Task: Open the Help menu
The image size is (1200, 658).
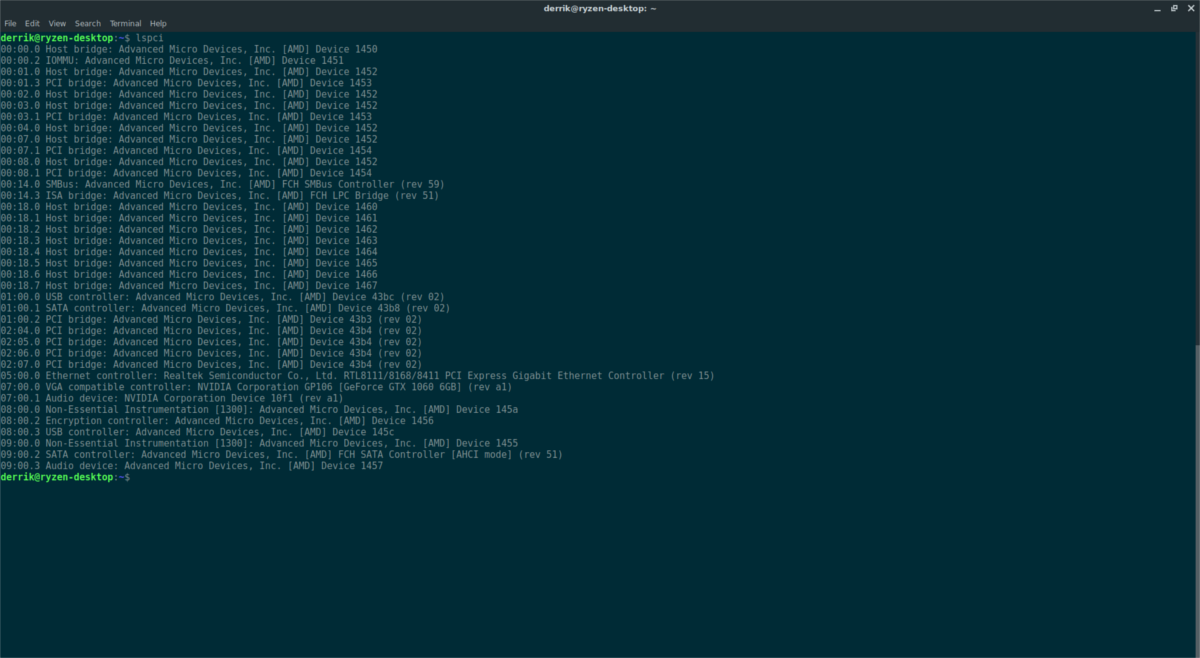Action: click(158, 23)
